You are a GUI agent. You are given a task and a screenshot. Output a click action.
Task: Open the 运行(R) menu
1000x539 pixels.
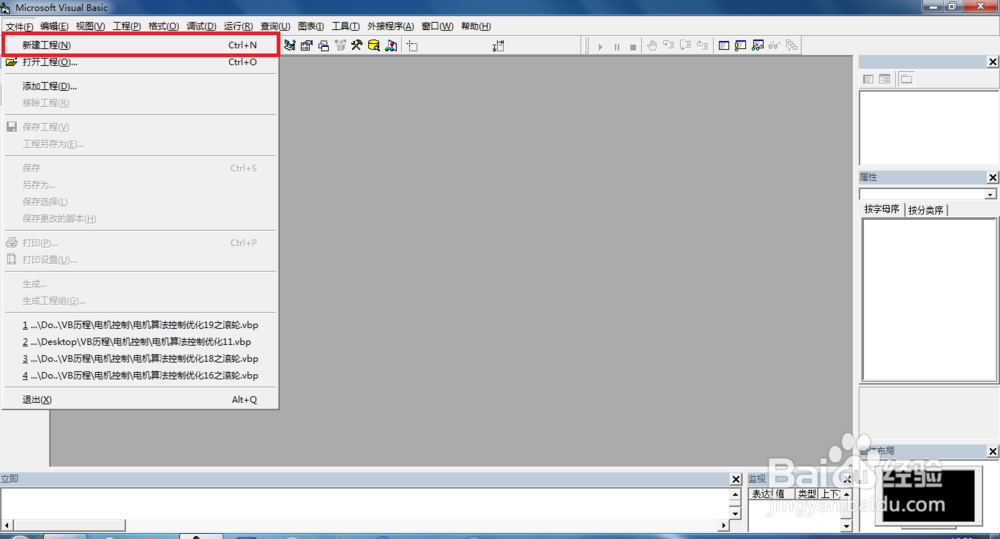238,26
